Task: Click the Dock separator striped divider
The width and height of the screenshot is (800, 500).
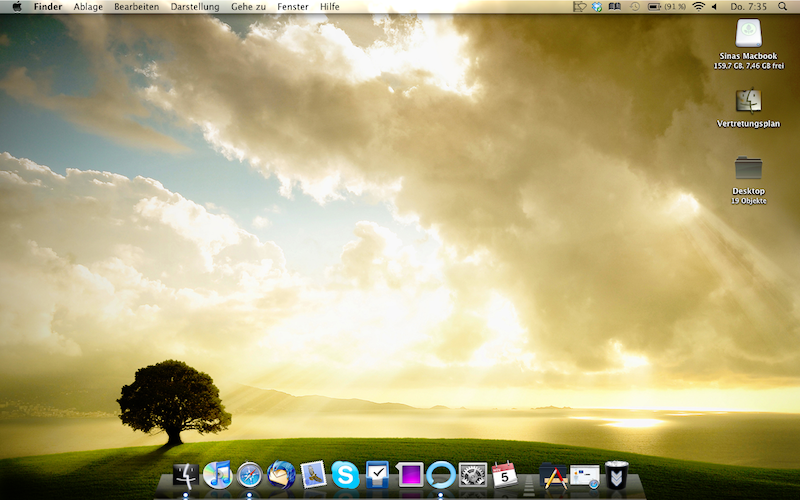Action: click(x=529, y=485)
